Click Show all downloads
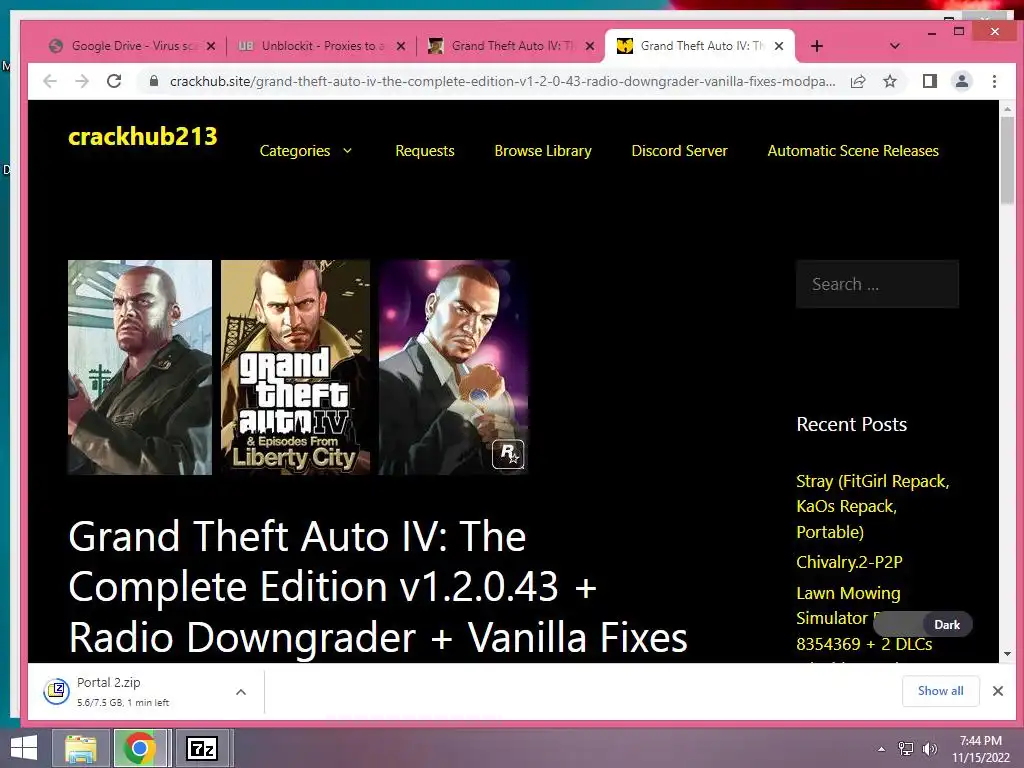Viewport: 1024px width, 768px height. coord(940,691)
